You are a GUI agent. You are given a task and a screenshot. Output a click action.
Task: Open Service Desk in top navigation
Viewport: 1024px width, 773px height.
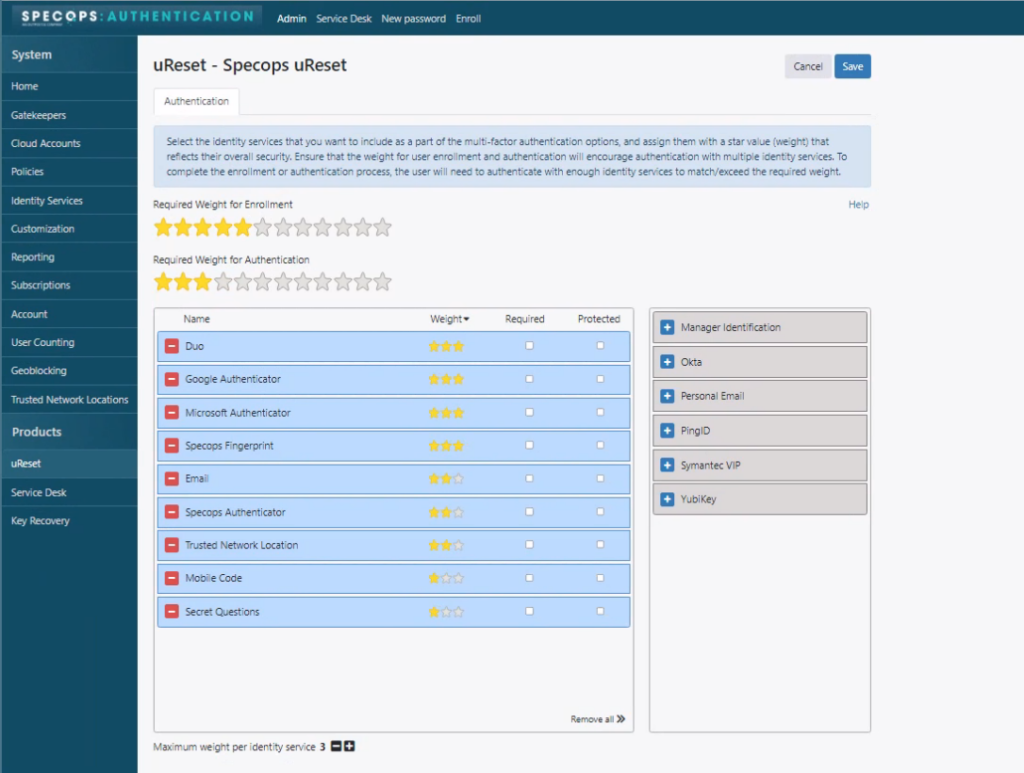344,18
